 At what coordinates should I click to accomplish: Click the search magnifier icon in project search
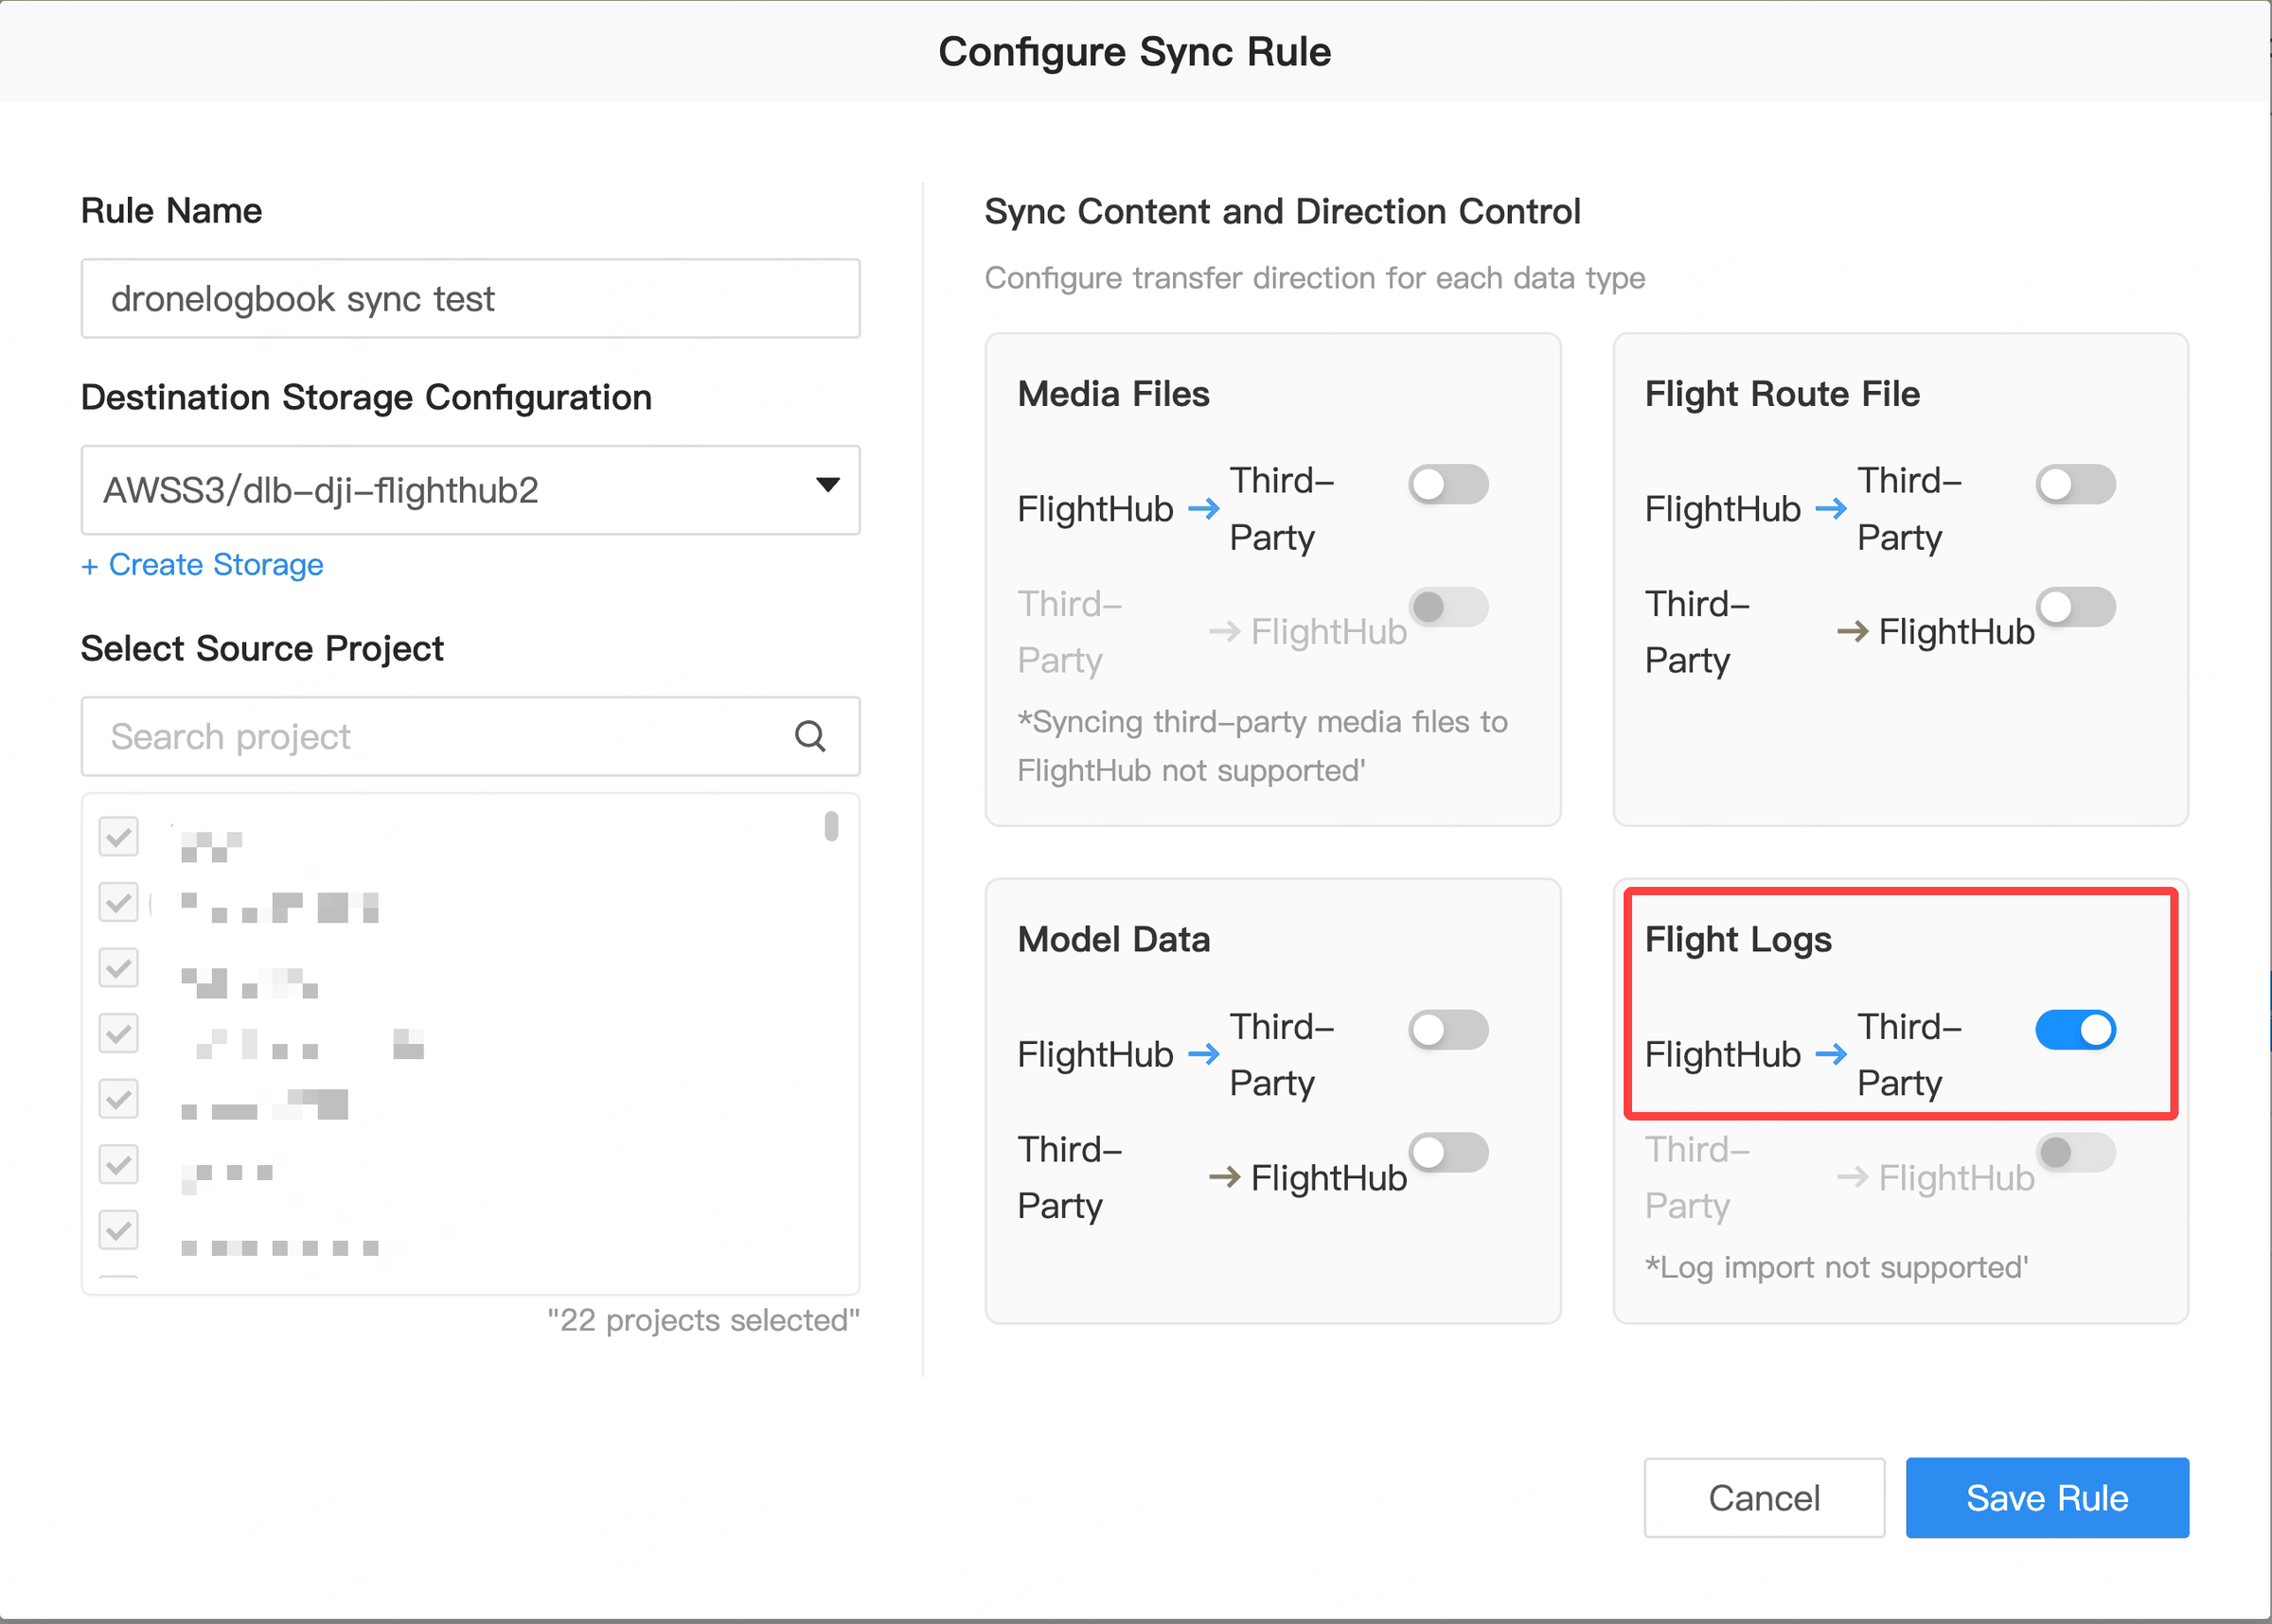pyautogui.click(x=810, y=737)
